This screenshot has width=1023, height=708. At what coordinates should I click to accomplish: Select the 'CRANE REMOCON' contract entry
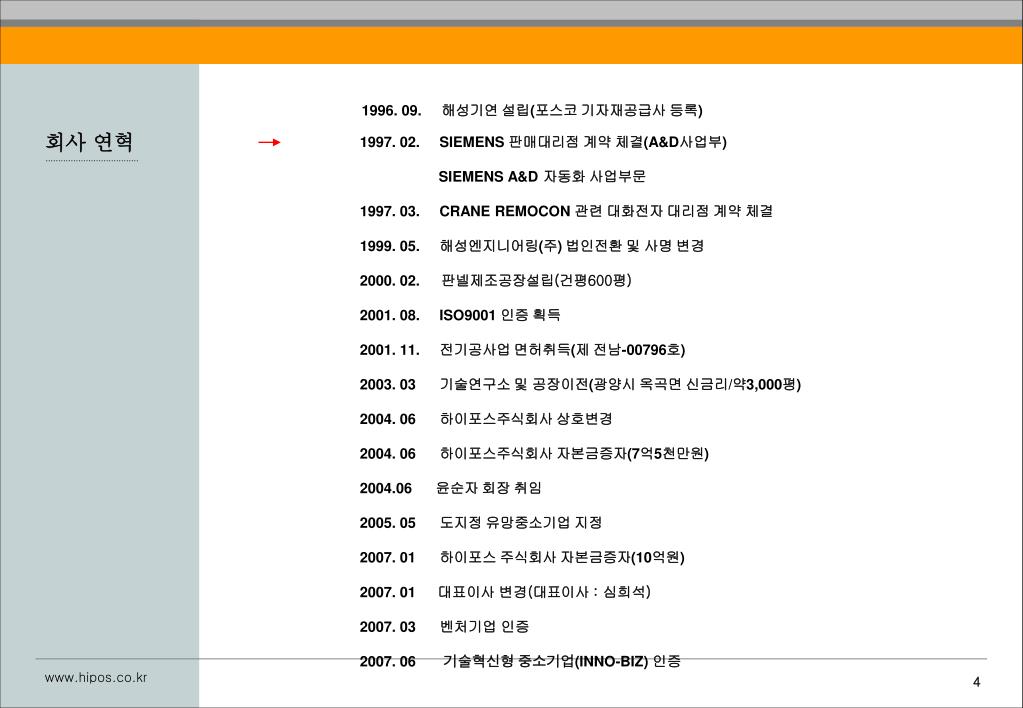(x=605, y=211)
